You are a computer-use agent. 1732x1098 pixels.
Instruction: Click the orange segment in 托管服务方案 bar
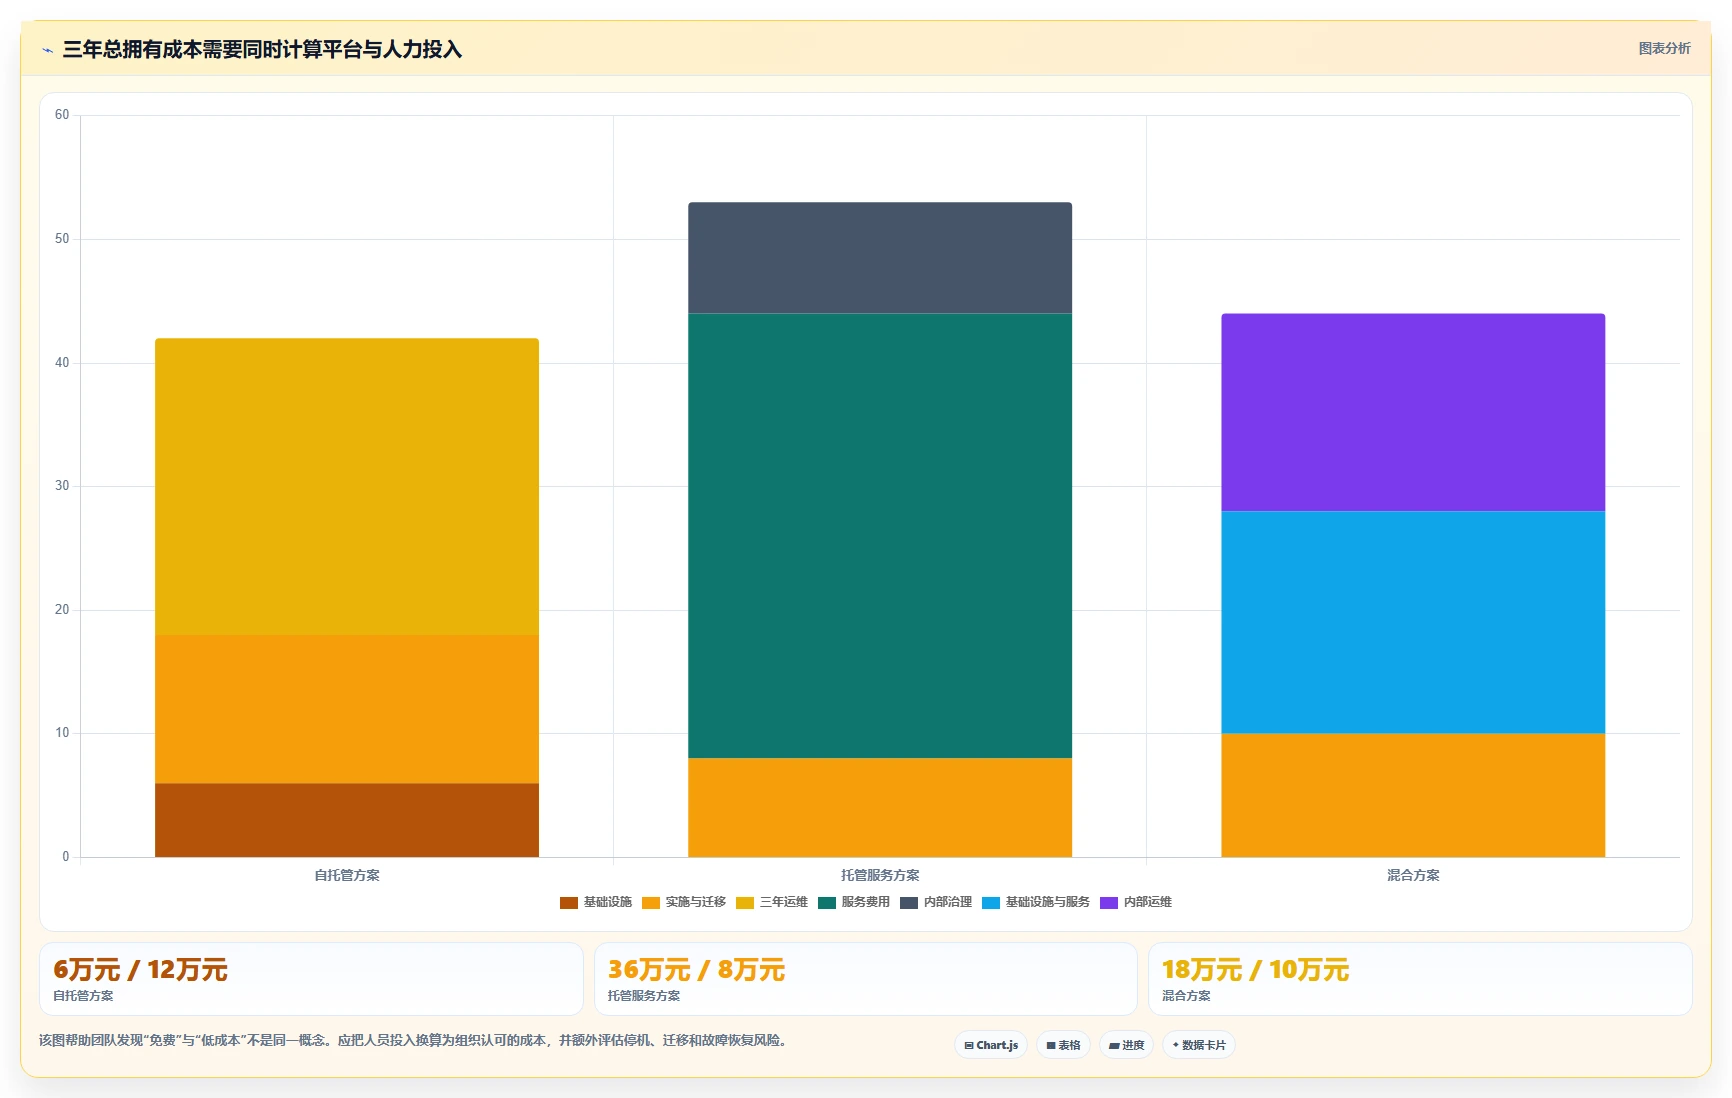pyautogui.click(x=880, y=808)
